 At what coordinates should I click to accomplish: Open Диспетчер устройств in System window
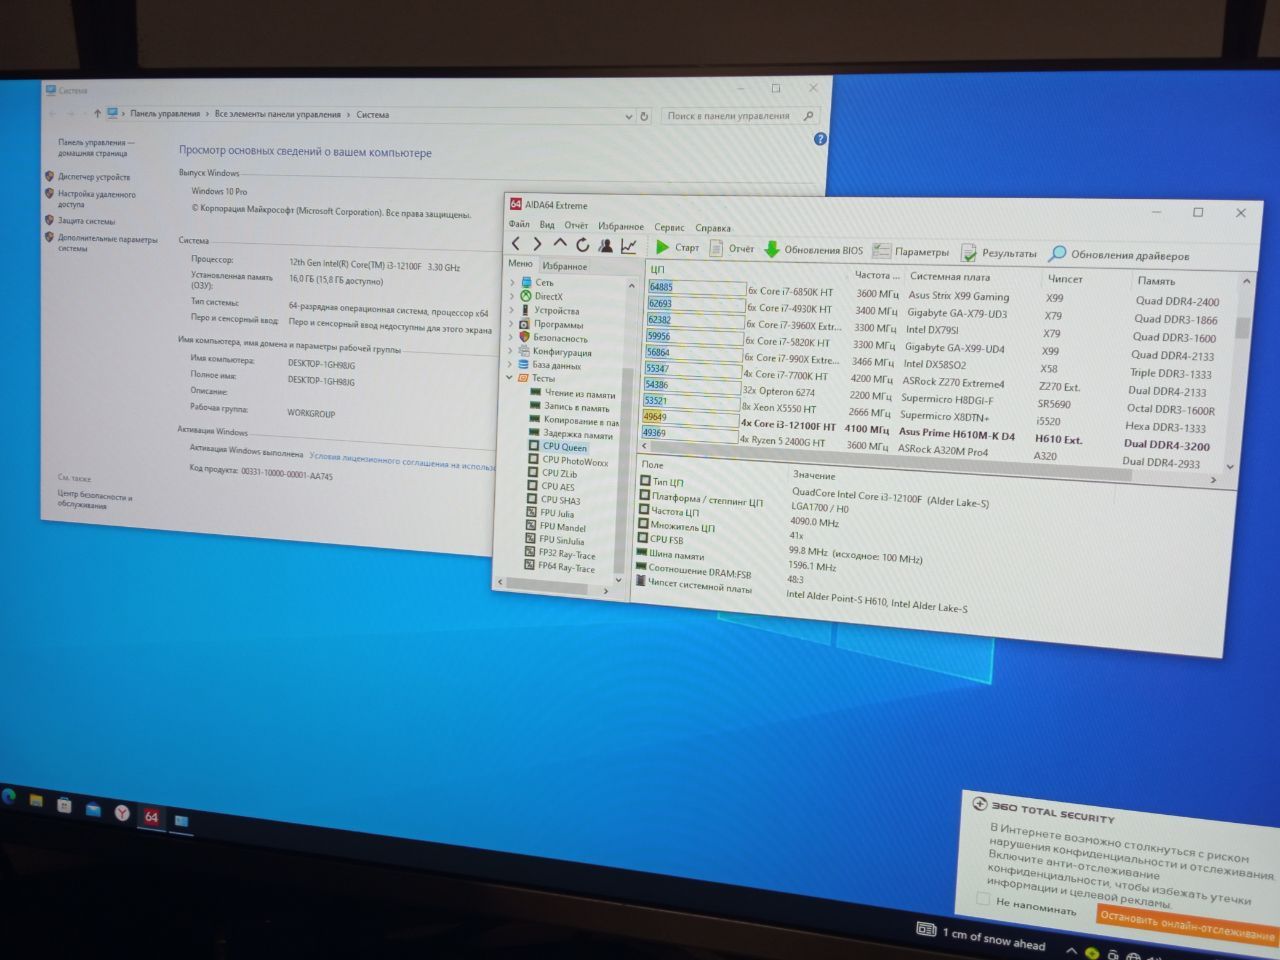click(94, 177)
